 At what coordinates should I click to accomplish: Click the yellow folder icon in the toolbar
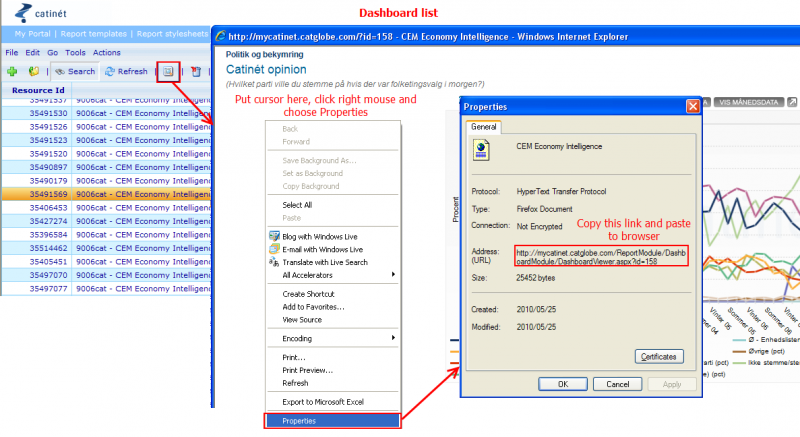[34, 71]
